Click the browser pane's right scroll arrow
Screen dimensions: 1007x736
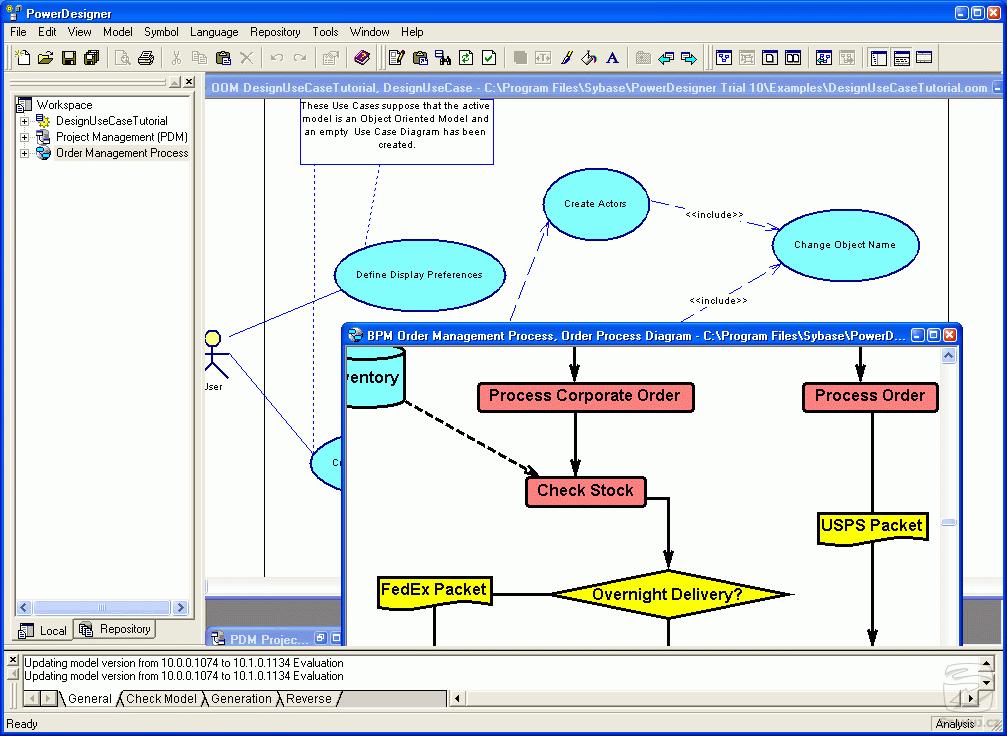(180, 607)
